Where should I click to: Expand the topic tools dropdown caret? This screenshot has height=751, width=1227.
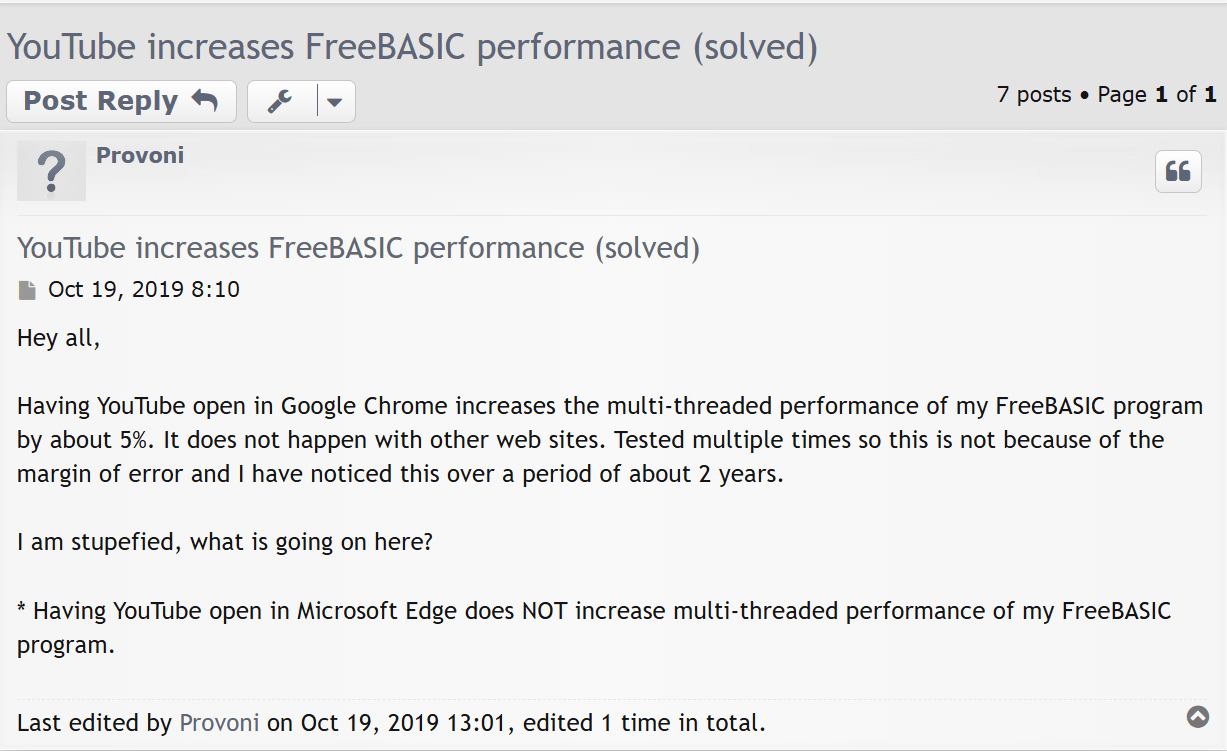click(335, 101)
